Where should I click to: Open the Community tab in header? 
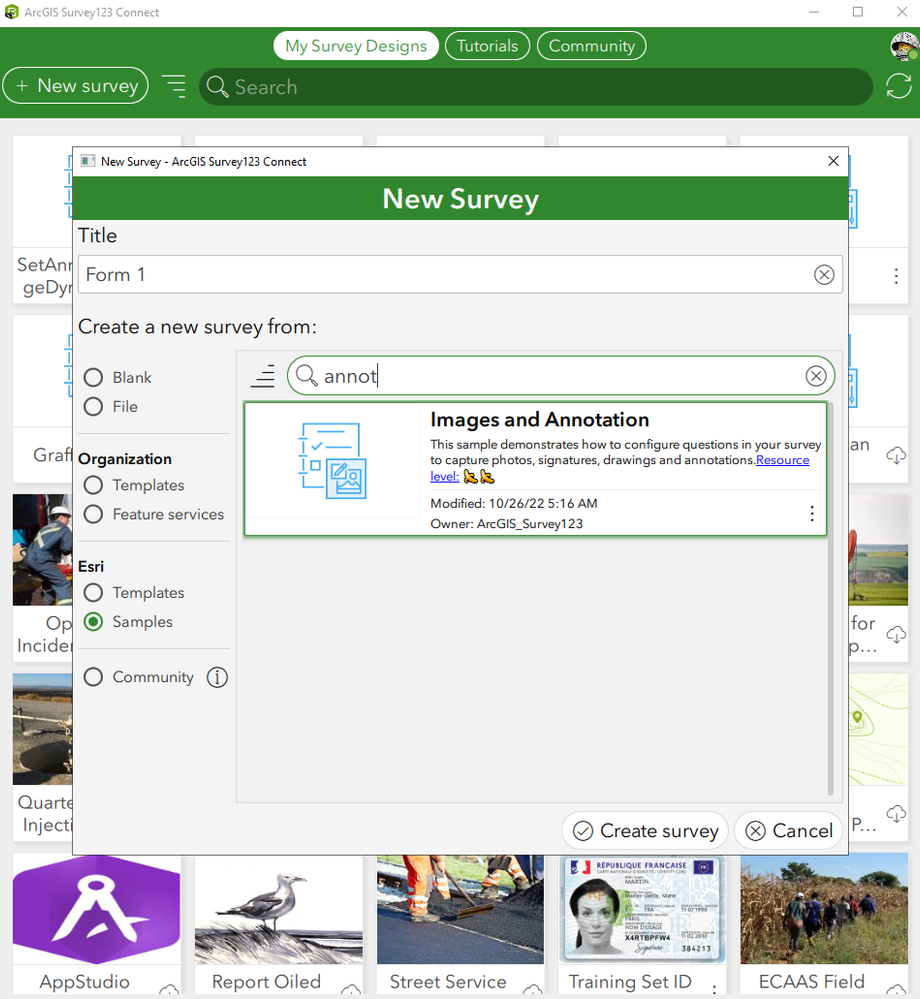pos(592,46)
